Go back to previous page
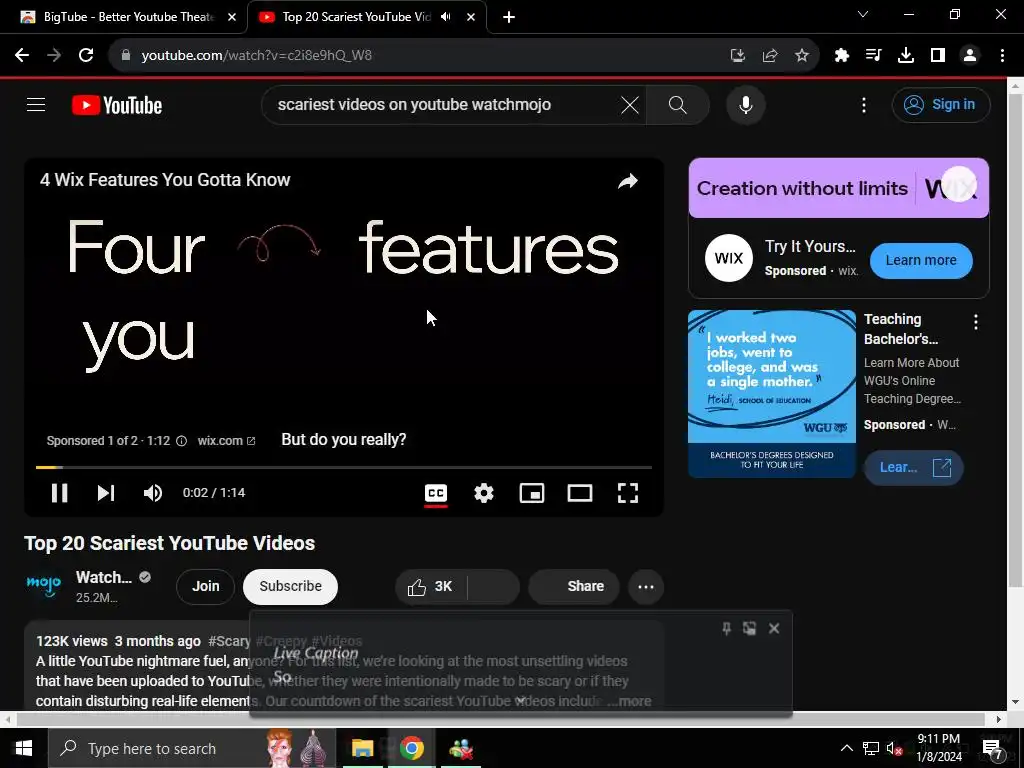This screenshot has width=1024, height=768. 22,56
